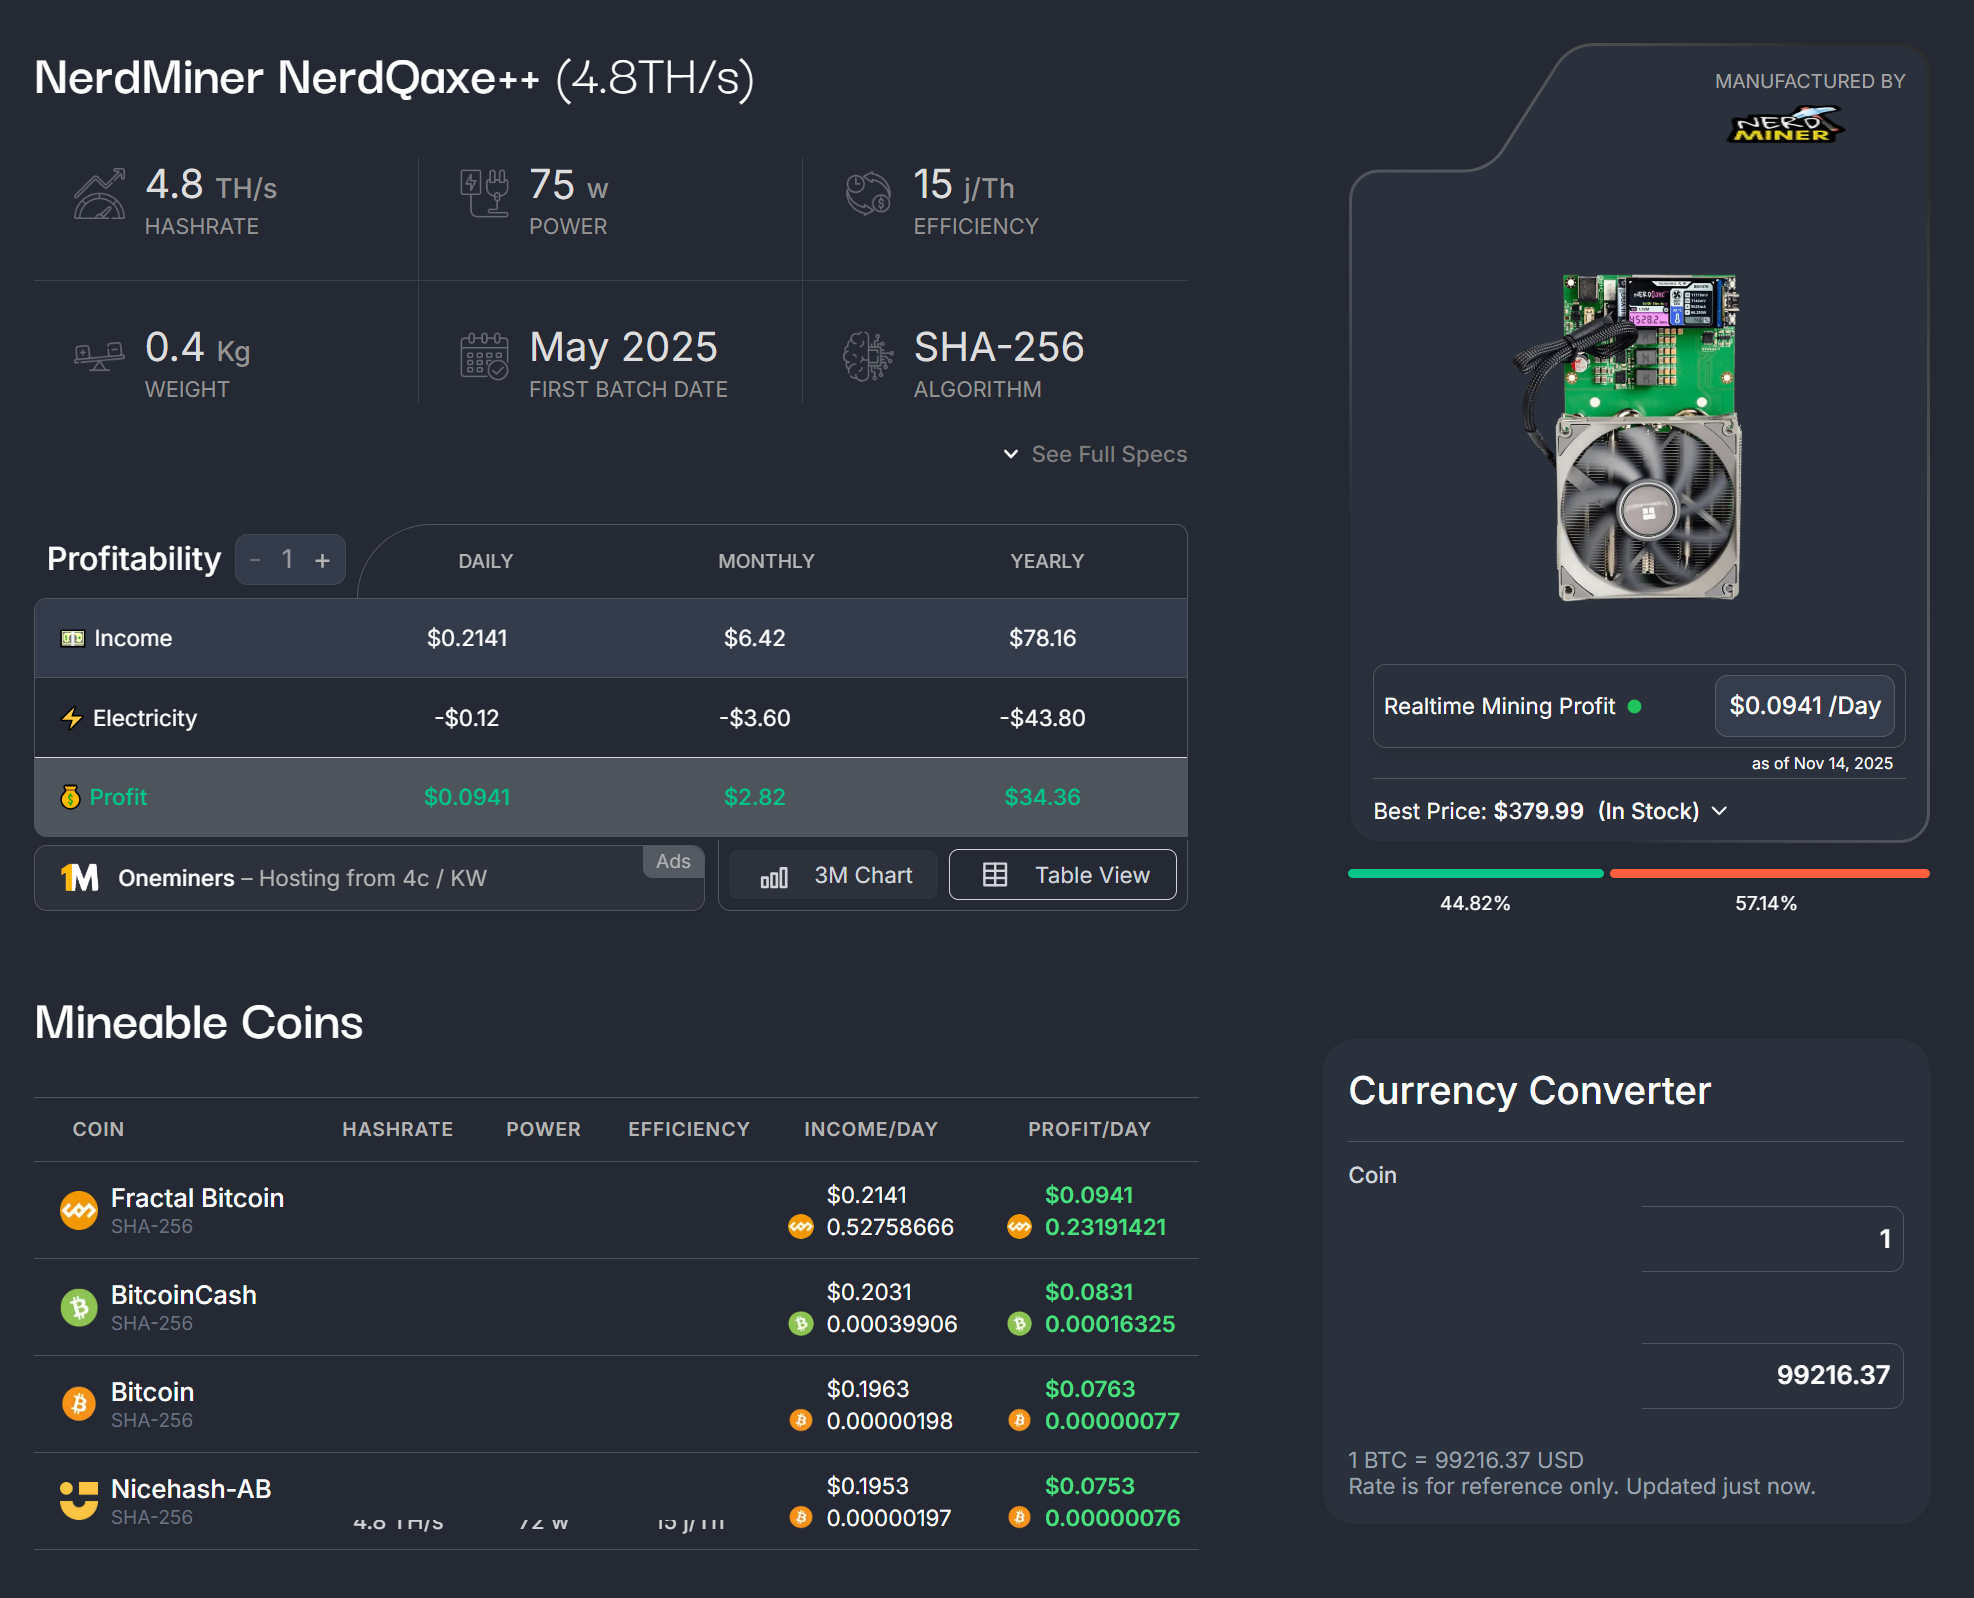Select the YEARLY profitability column header
The height and width of the screenshot is (1598, 1974).
click(1046, 561)
